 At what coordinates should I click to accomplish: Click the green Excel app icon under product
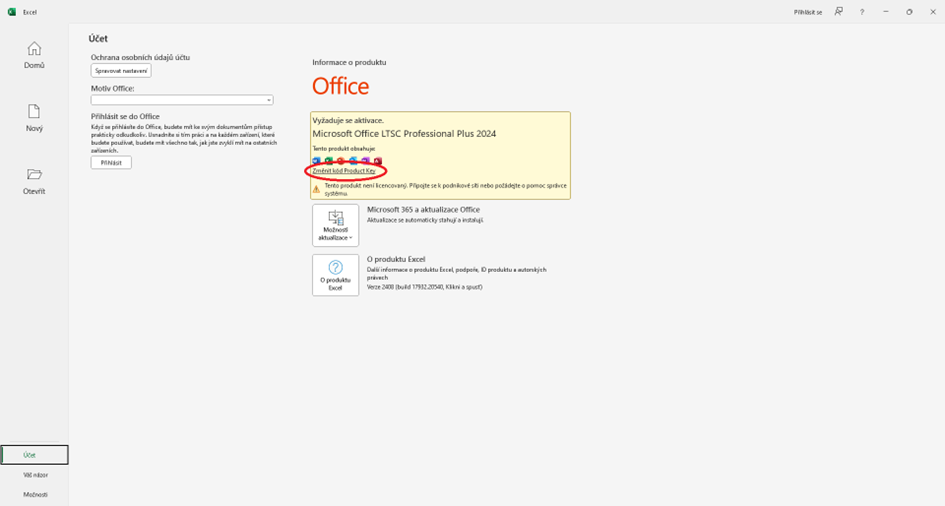coord(329,161)
